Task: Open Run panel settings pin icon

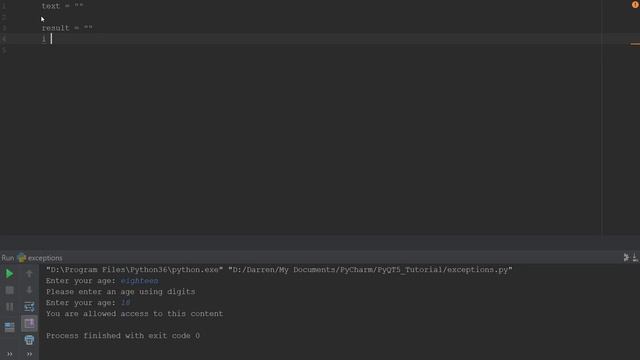Action: pos(626,257)
